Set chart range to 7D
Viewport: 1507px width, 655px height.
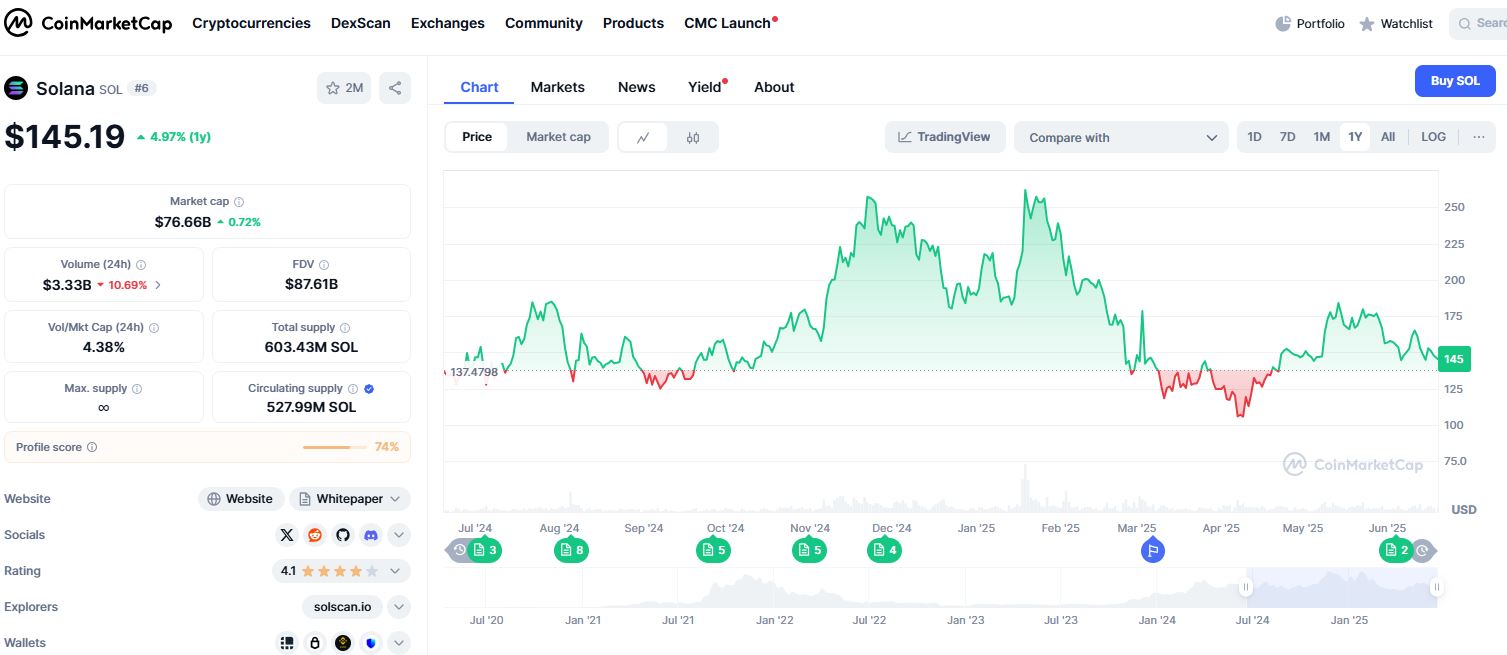coord(1288,137)
